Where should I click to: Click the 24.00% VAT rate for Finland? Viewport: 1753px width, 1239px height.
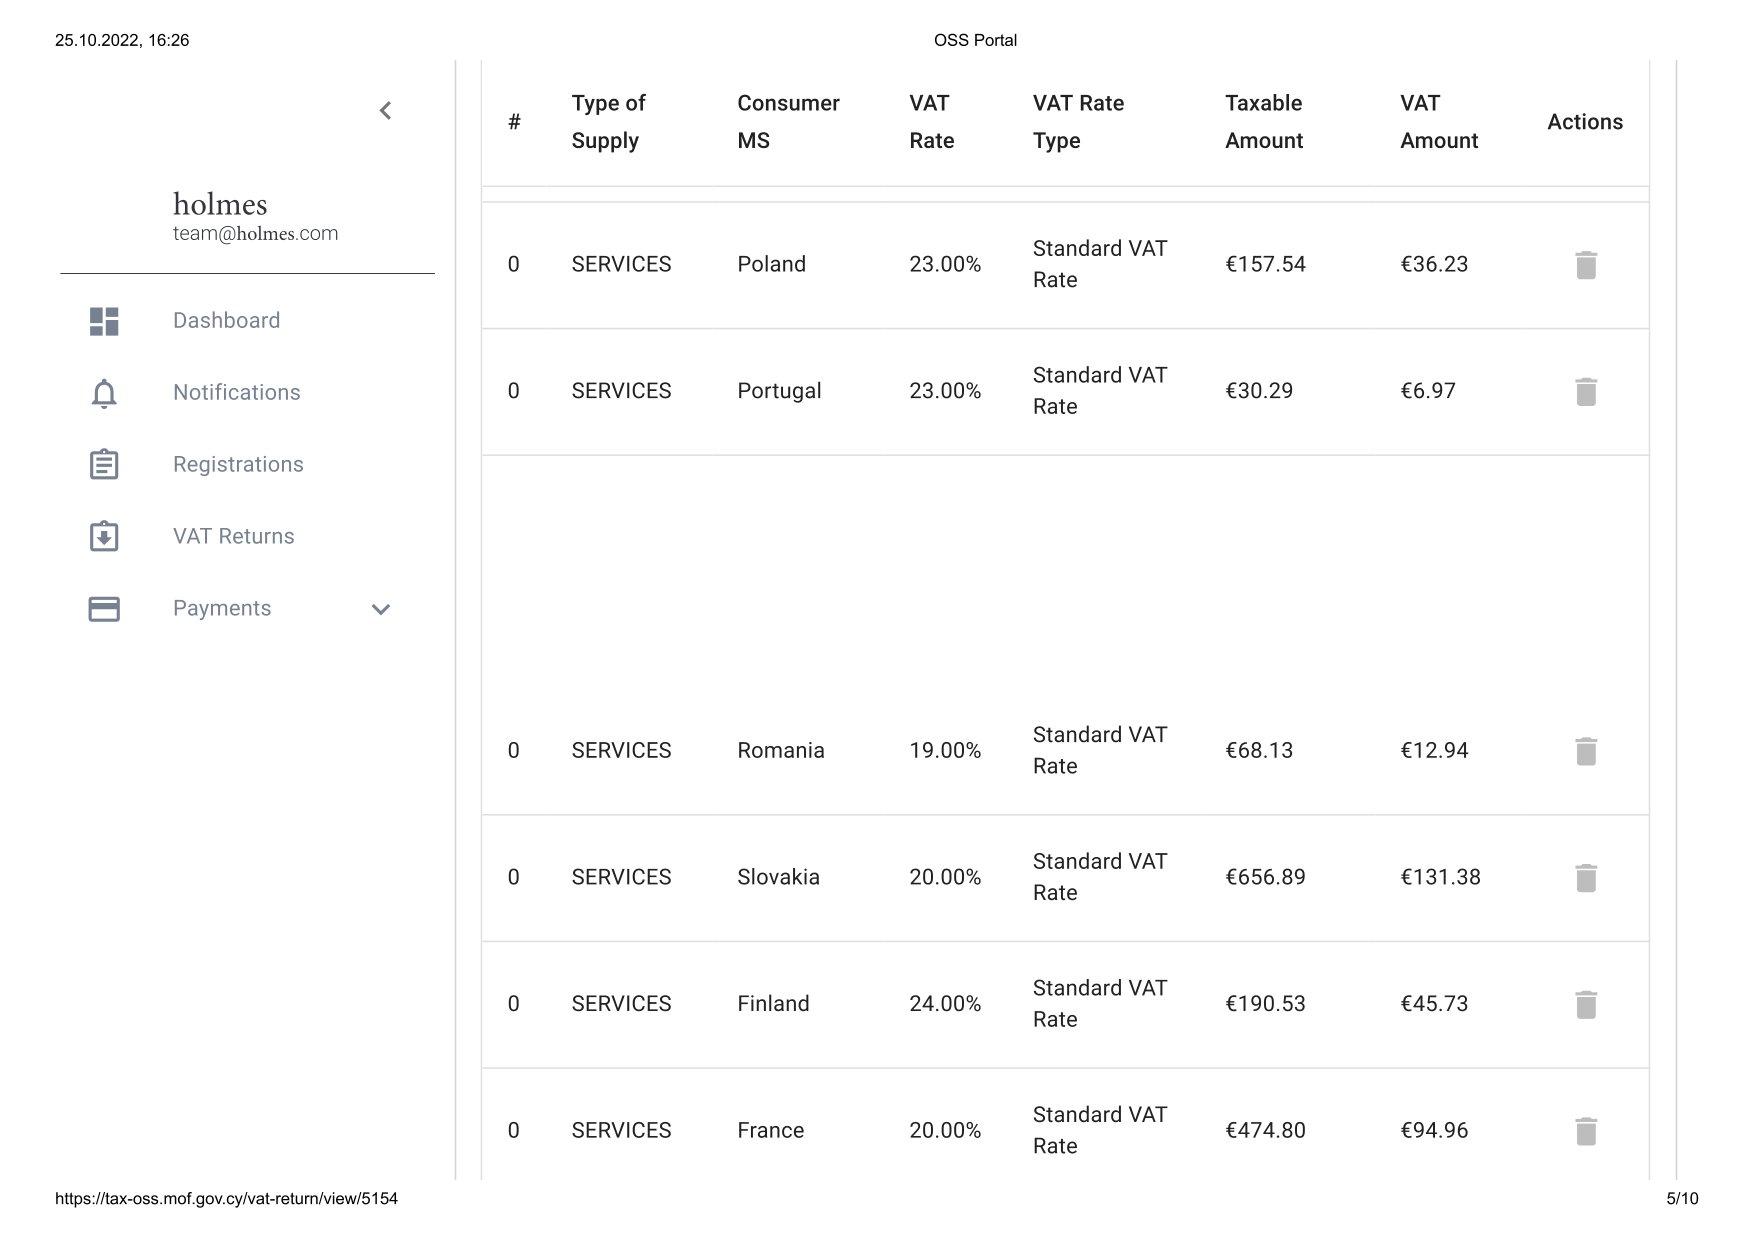pos(945,1003)
